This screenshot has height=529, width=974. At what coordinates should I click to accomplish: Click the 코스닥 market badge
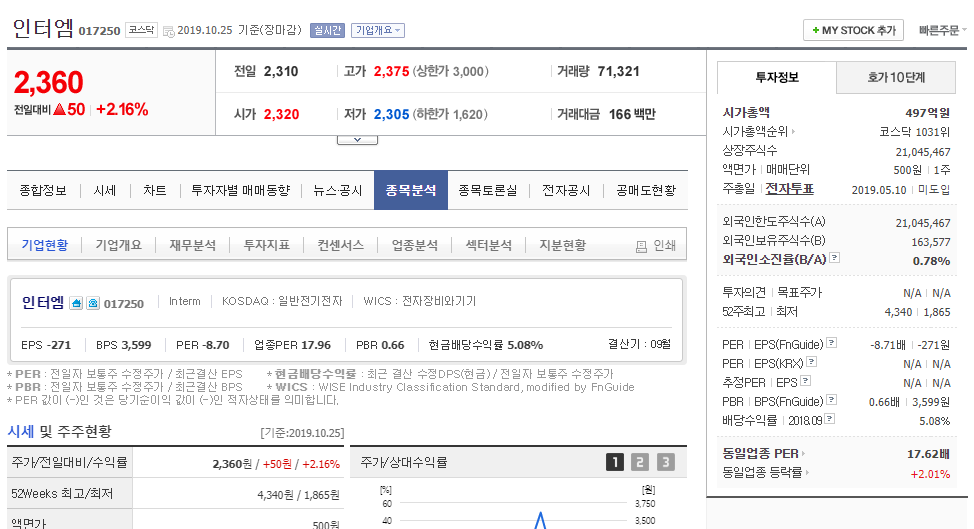(142, 30)
